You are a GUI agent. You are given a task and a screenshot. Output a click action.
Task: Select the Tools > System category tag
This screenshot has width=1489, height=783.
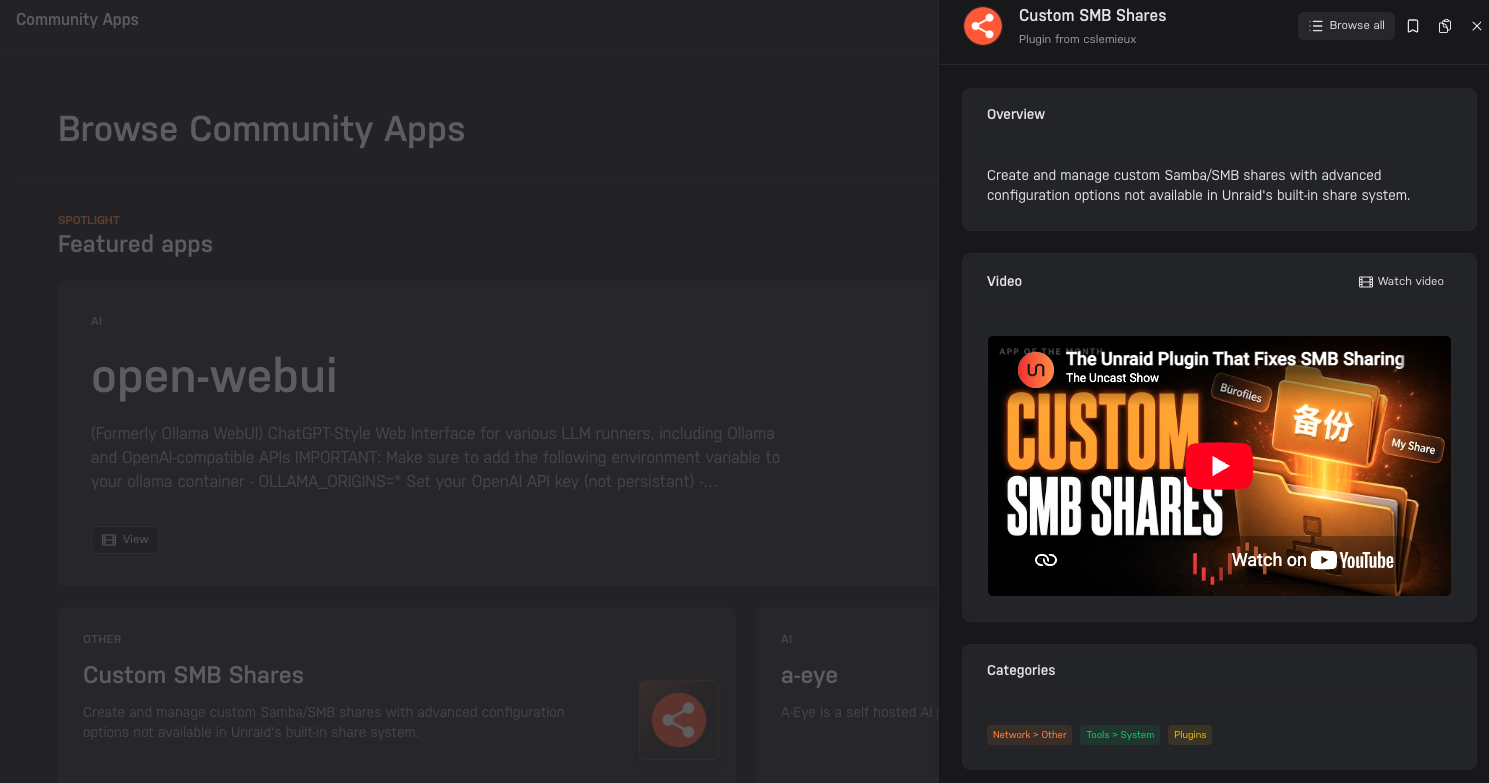1120,735
